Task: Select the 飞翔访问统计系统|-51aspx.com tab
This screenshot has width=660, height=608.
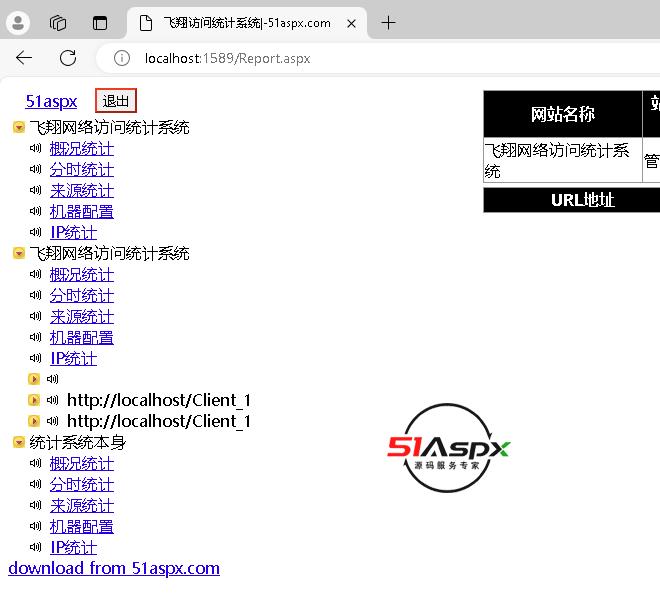Action: (x=247, y=23)
